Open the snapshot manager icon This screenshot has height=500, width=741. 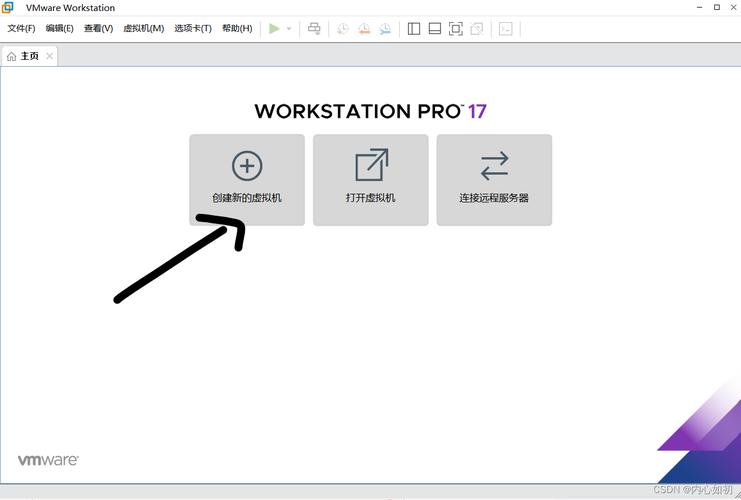tap(385, 29)
